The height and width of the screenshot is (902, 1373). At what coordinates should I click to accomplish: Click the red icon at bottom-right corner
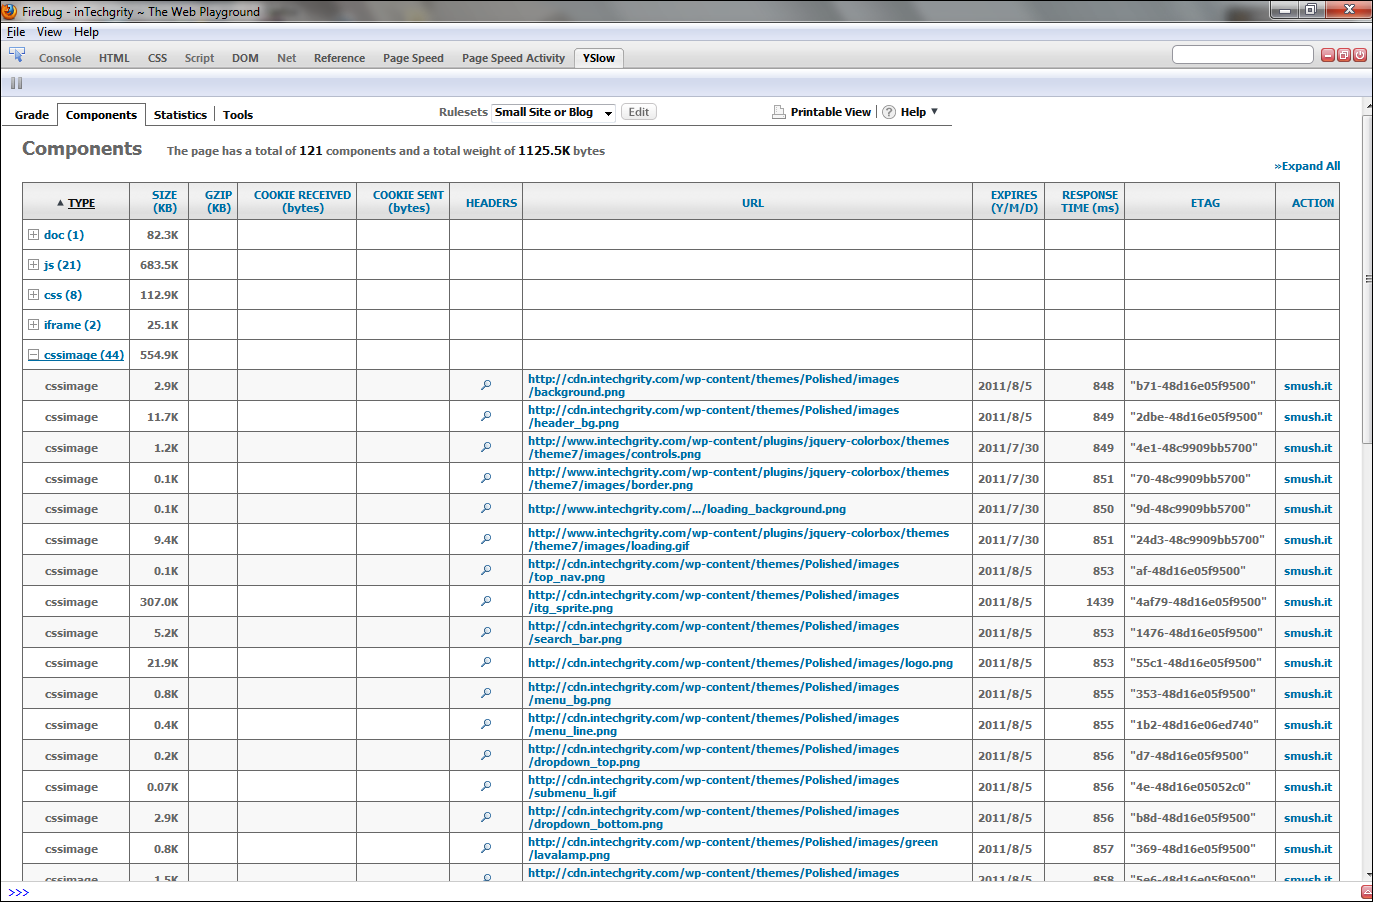coord(1366,892)
